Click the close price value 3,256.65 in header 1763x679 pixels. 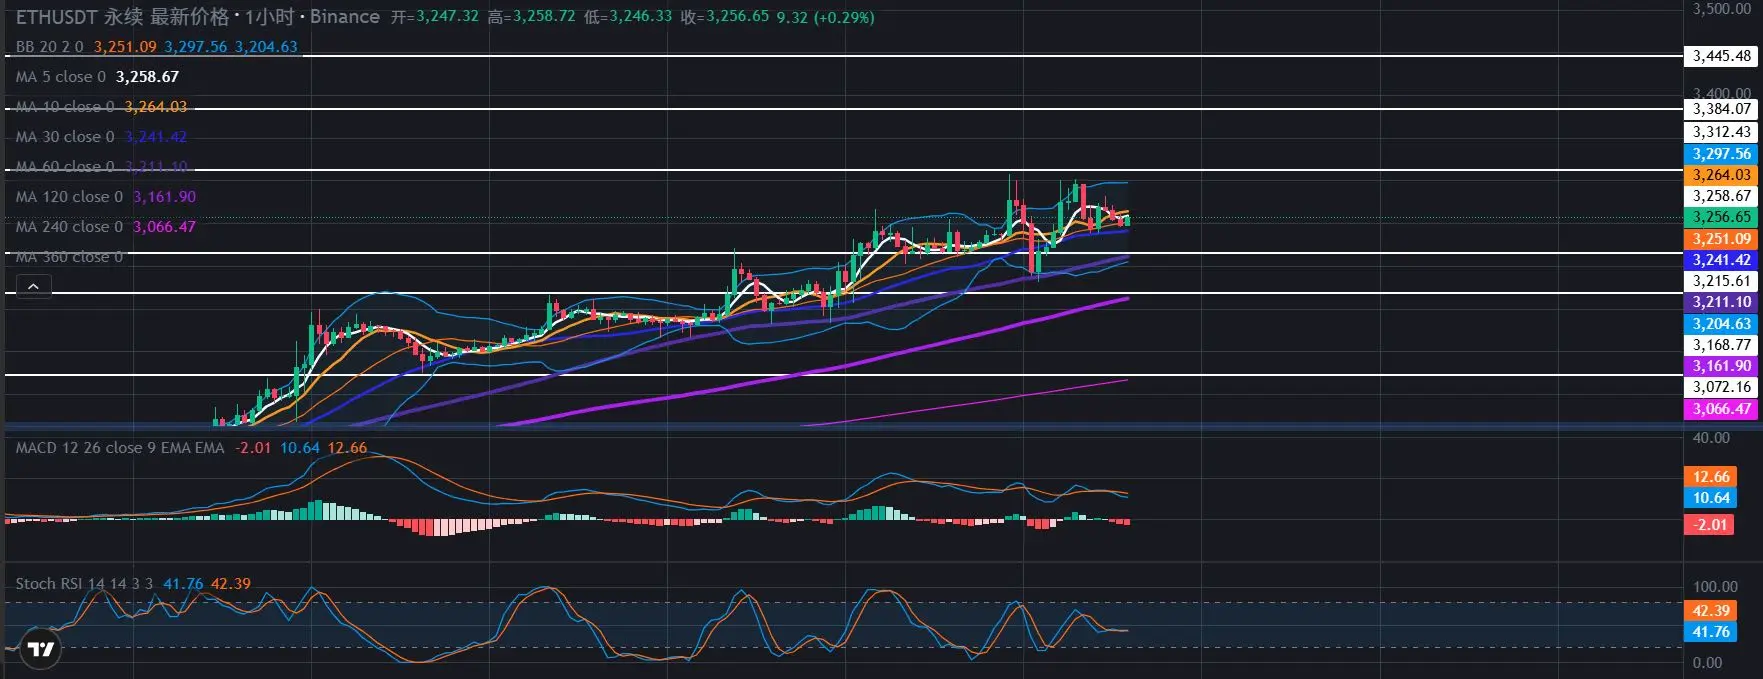click(x=738, y=17)
